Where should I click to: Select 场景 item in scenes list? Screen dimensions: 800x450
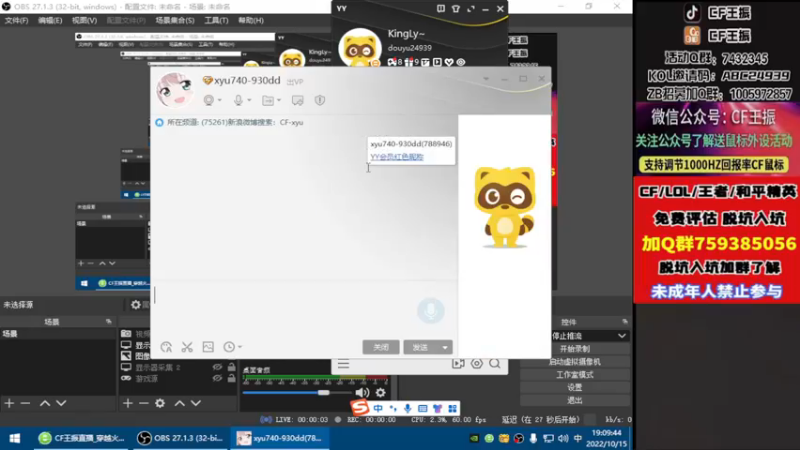[58, 334]
